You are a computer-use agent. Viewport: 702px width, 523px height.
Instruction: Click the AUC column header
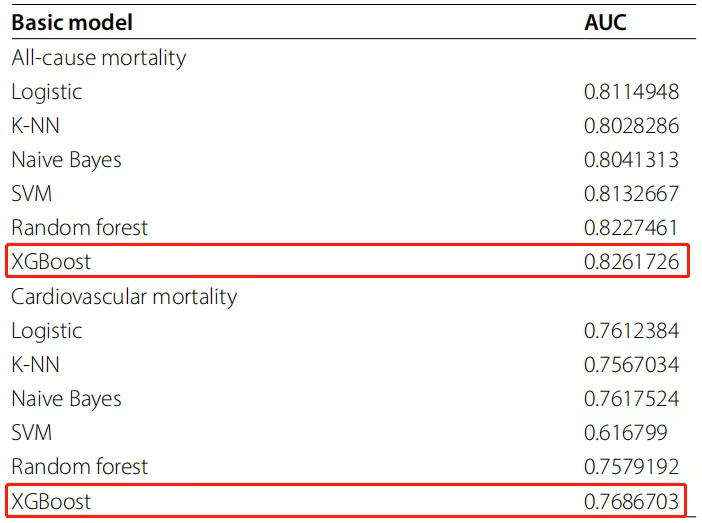605,22
